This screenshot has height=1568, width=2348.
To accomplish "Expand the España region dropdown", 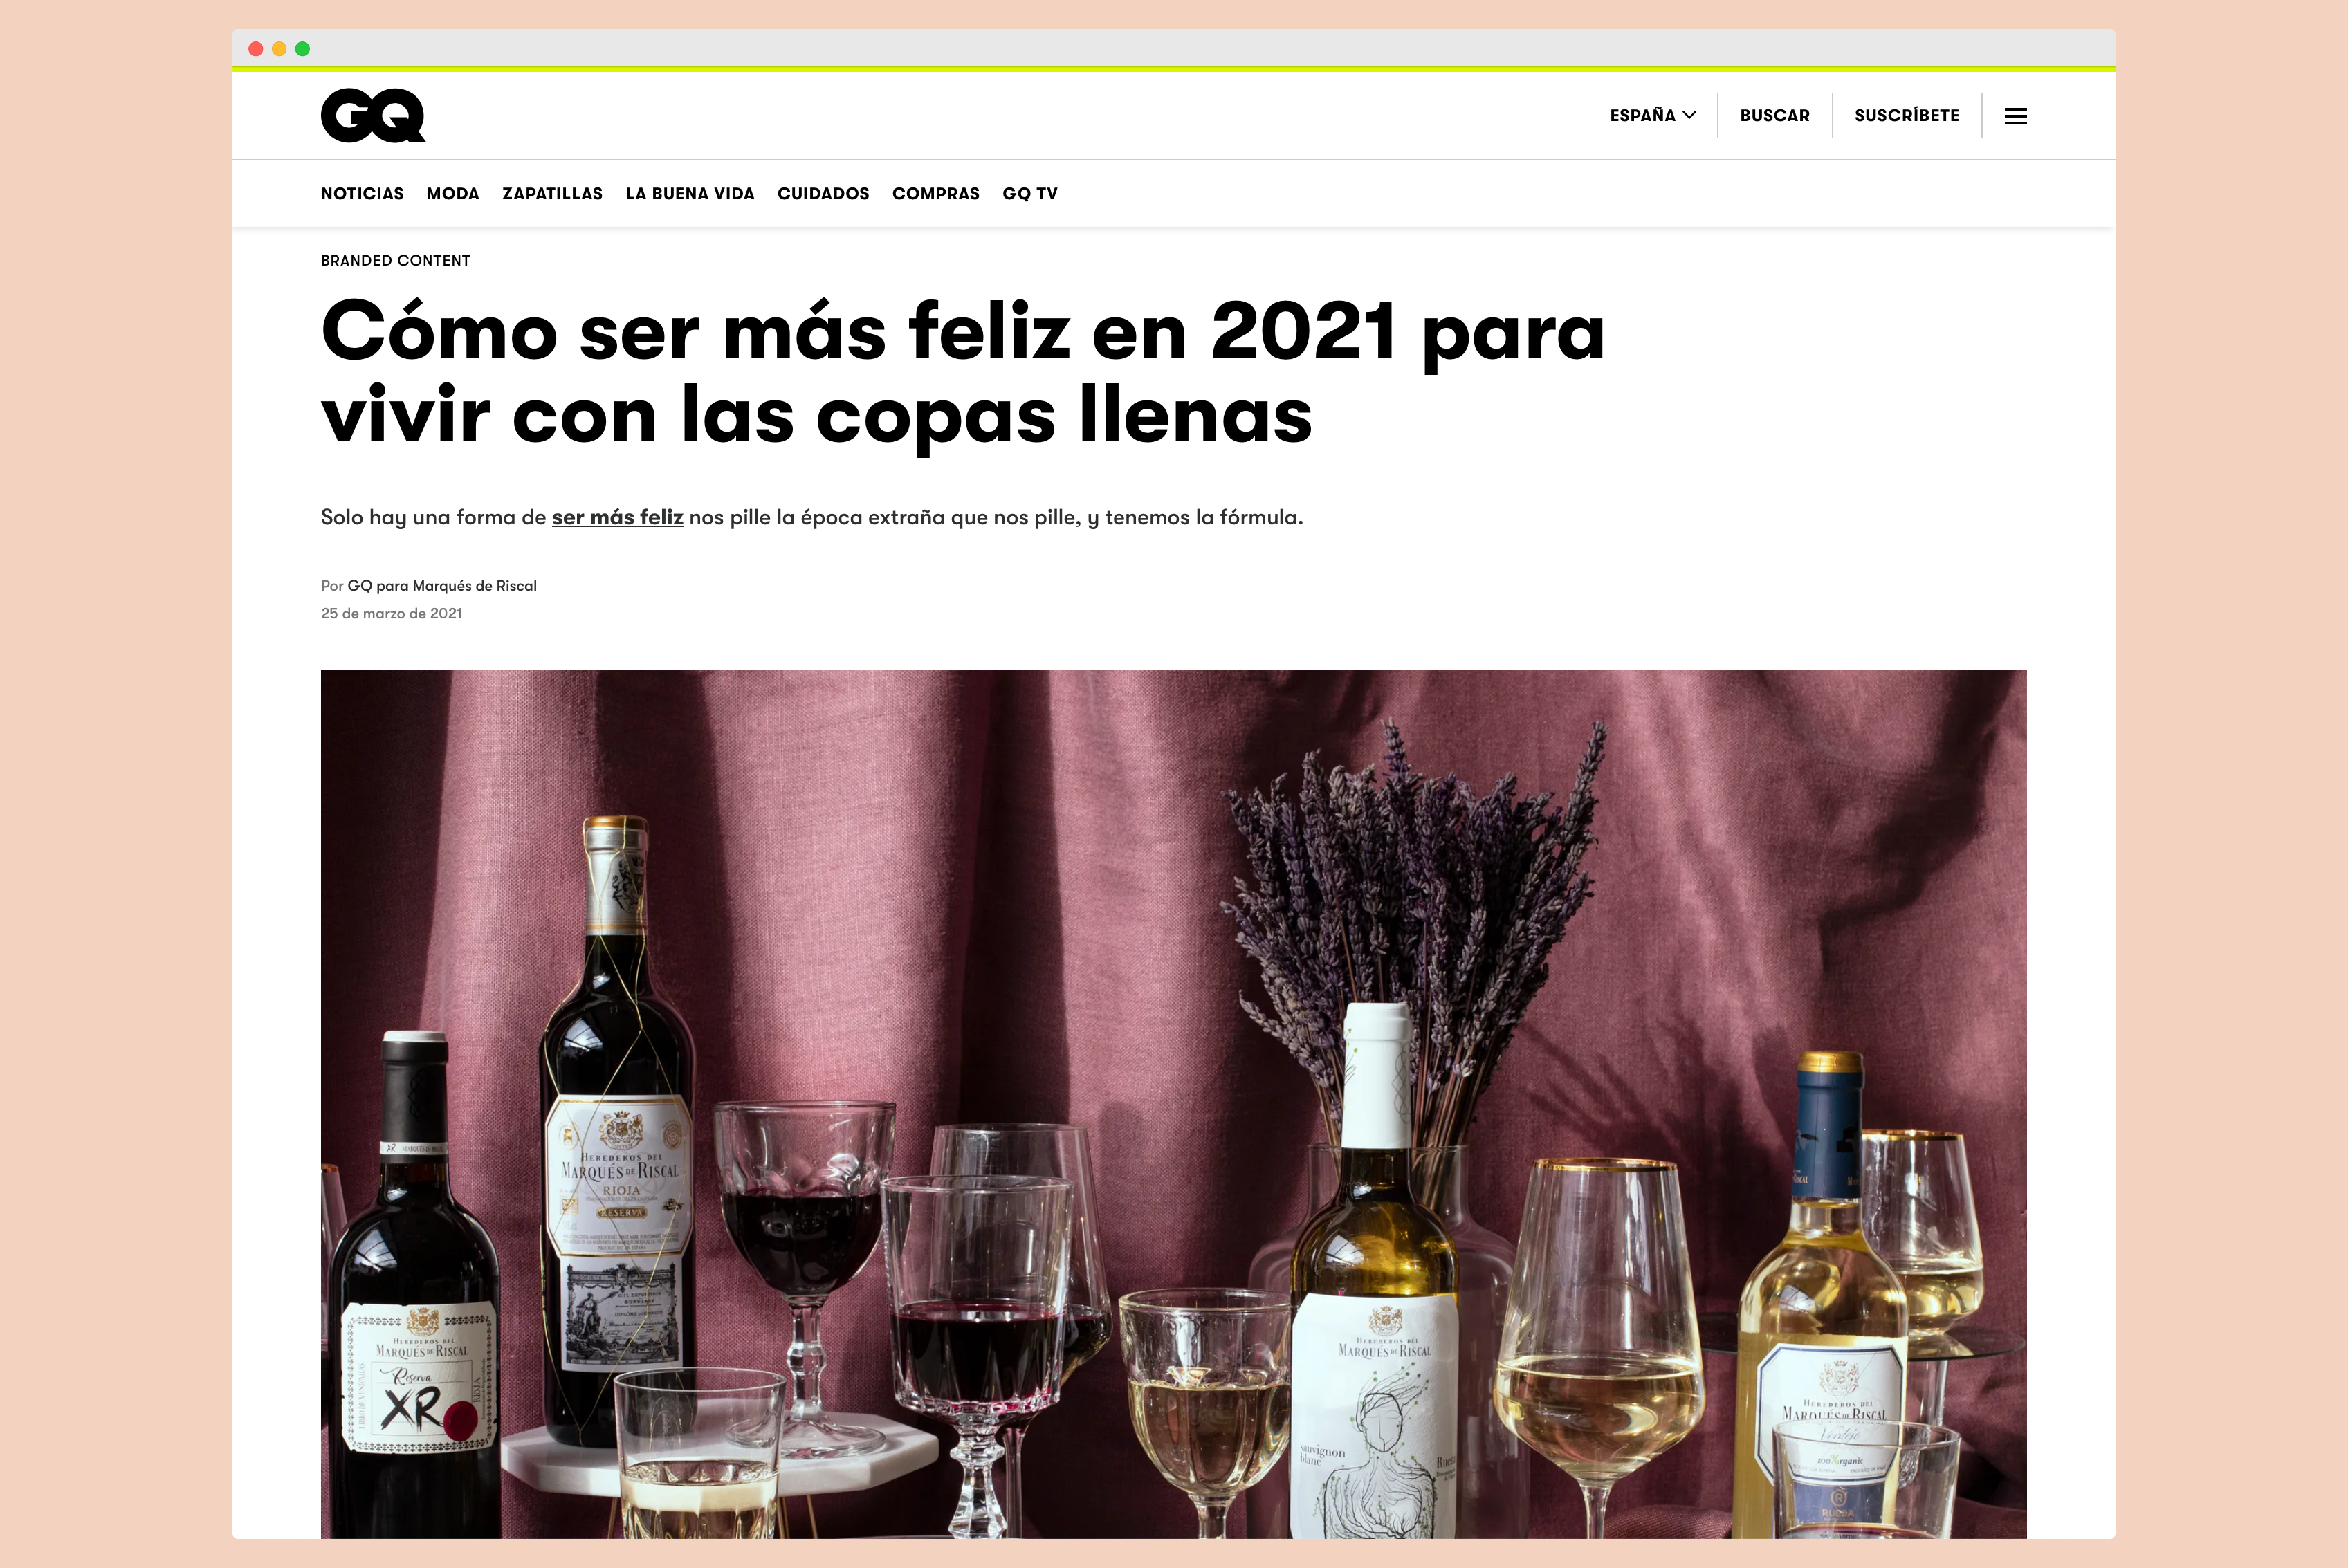I will tap(1652, 115).
